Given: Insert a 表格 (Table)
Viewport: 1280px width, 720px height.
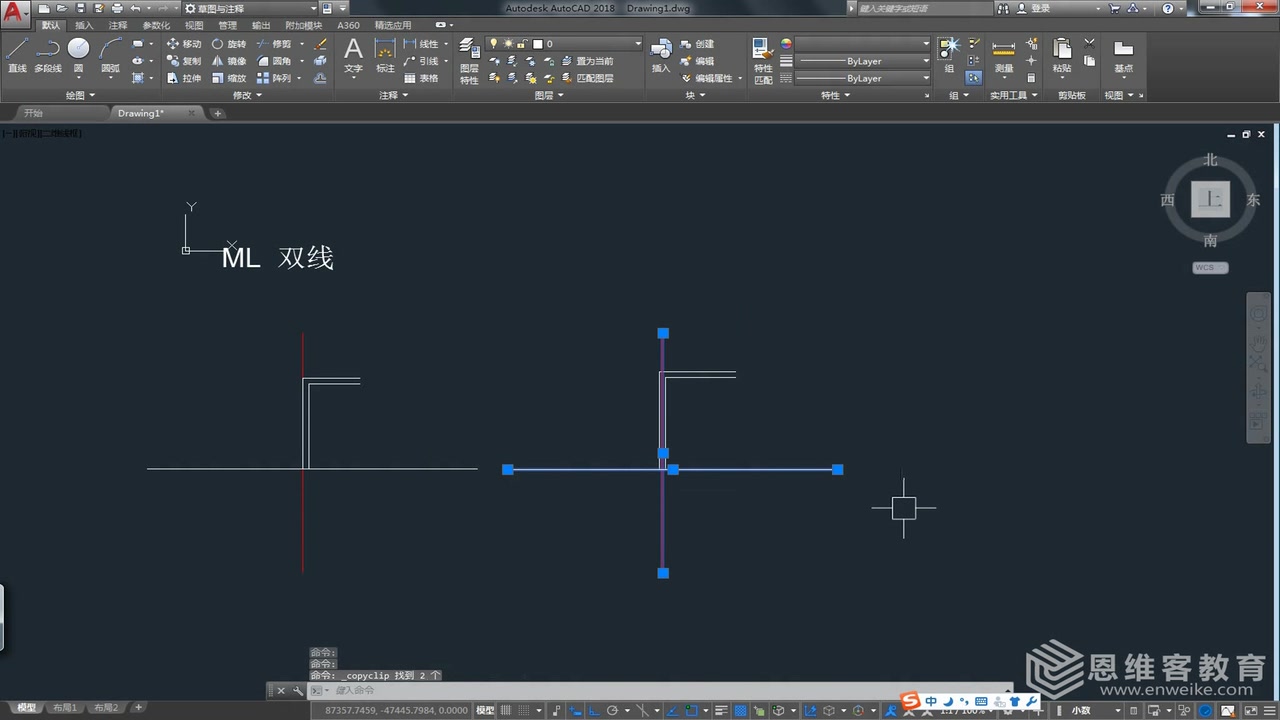Looking at the screenshot, I should (x=421, y=78).
